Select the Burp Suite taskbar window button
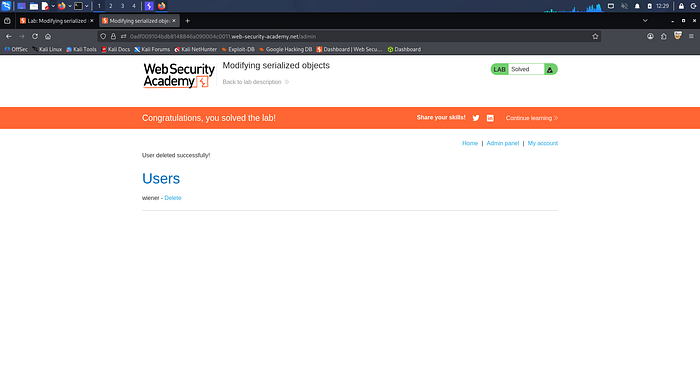 149,6
